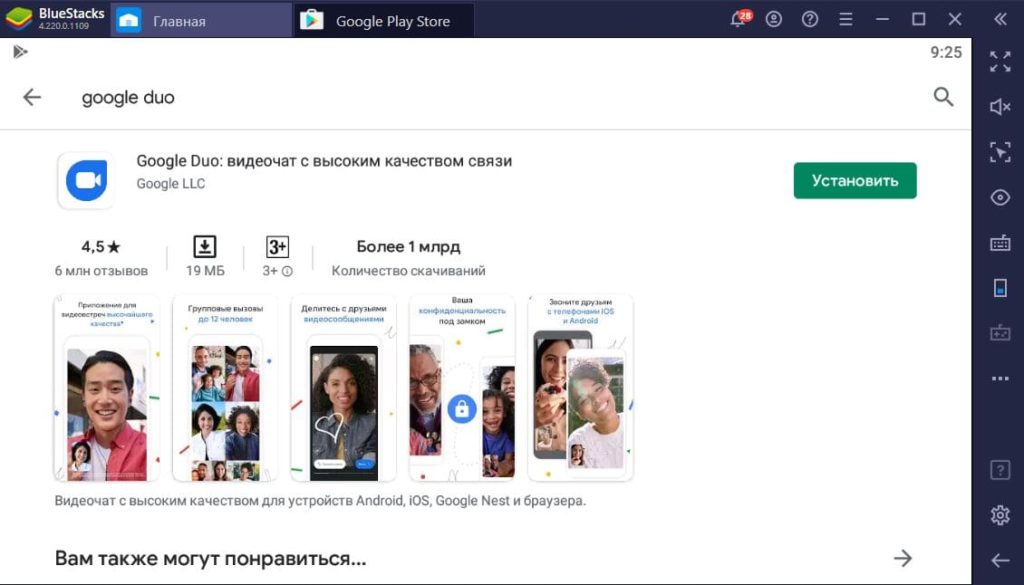The height and width of the screenshot is (585, 1024).
Task: Toggle the eye overlay icon in sidebar
Action: pyautogui.click(x=1000, y=197)
